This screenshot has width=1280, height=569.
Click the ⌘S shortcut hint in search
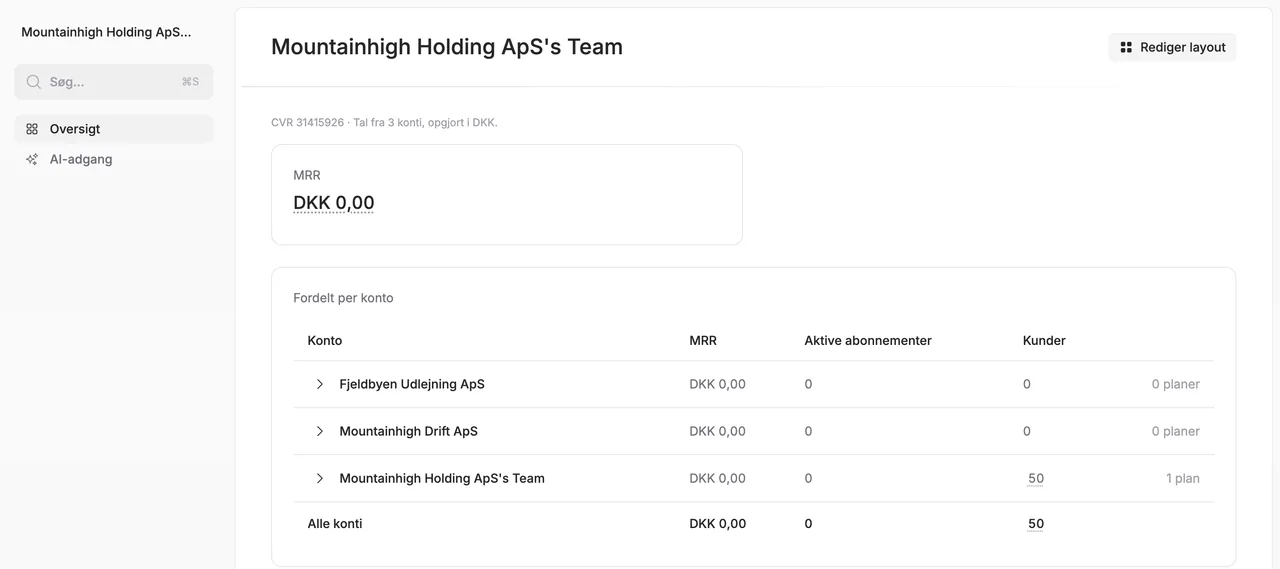pyautogui.click(x=190, y=82)
